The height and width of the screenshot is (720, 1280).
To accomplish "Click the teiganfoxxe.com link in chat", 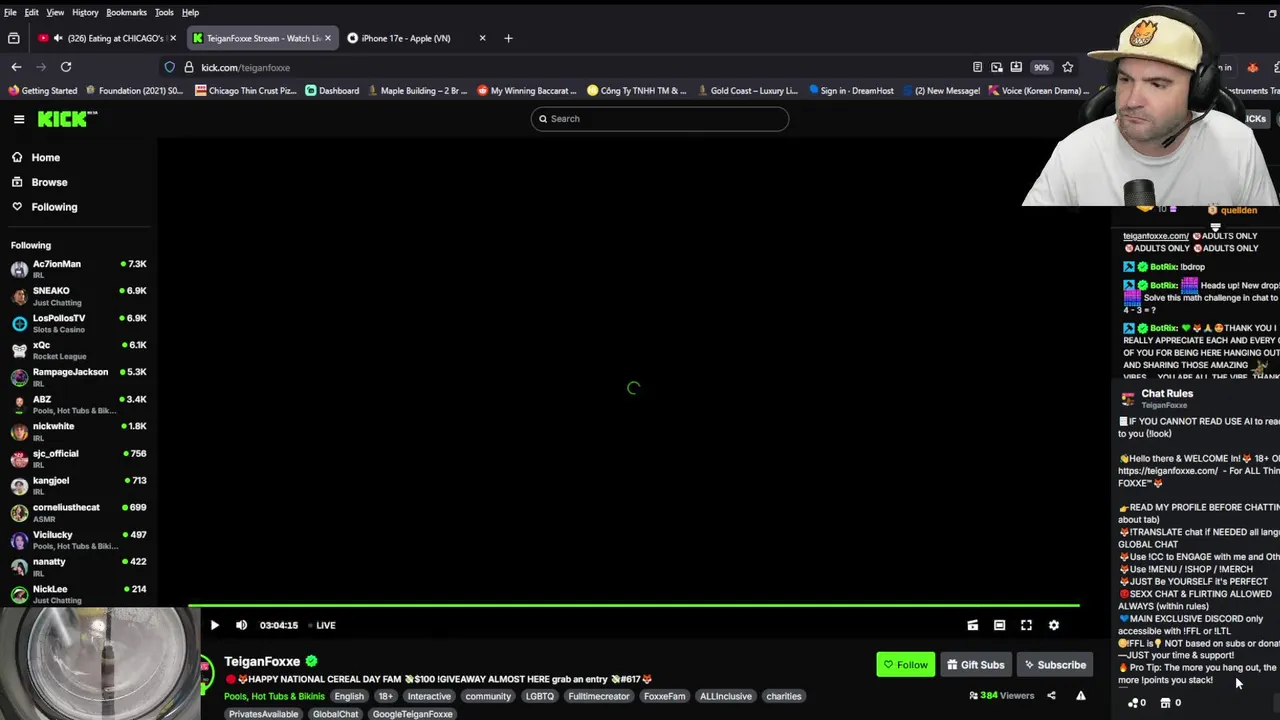I will 1156,236.
